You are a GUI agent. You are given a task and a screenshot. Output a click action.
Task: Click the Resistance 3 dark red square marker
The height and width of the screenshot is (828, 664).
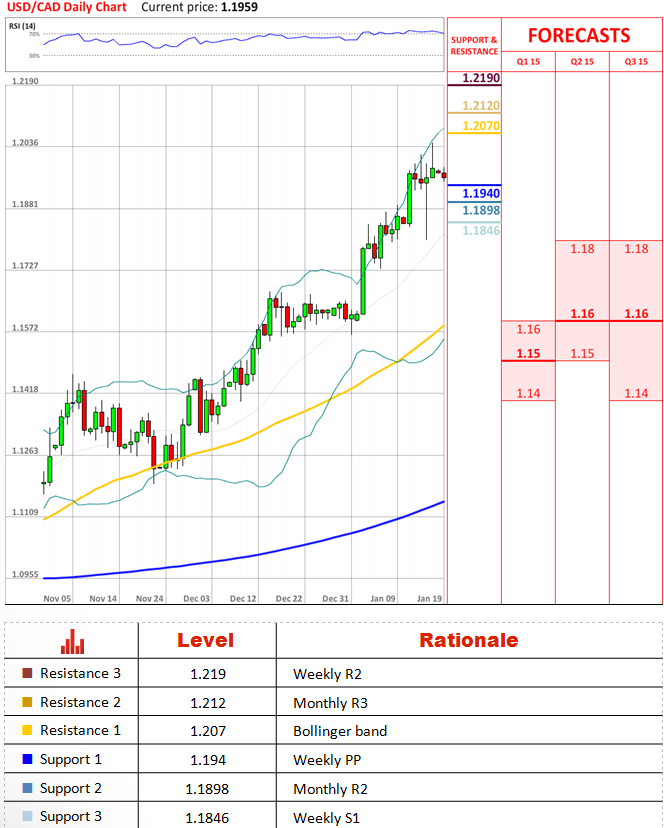pyautogui.click(x=27, y=674)
